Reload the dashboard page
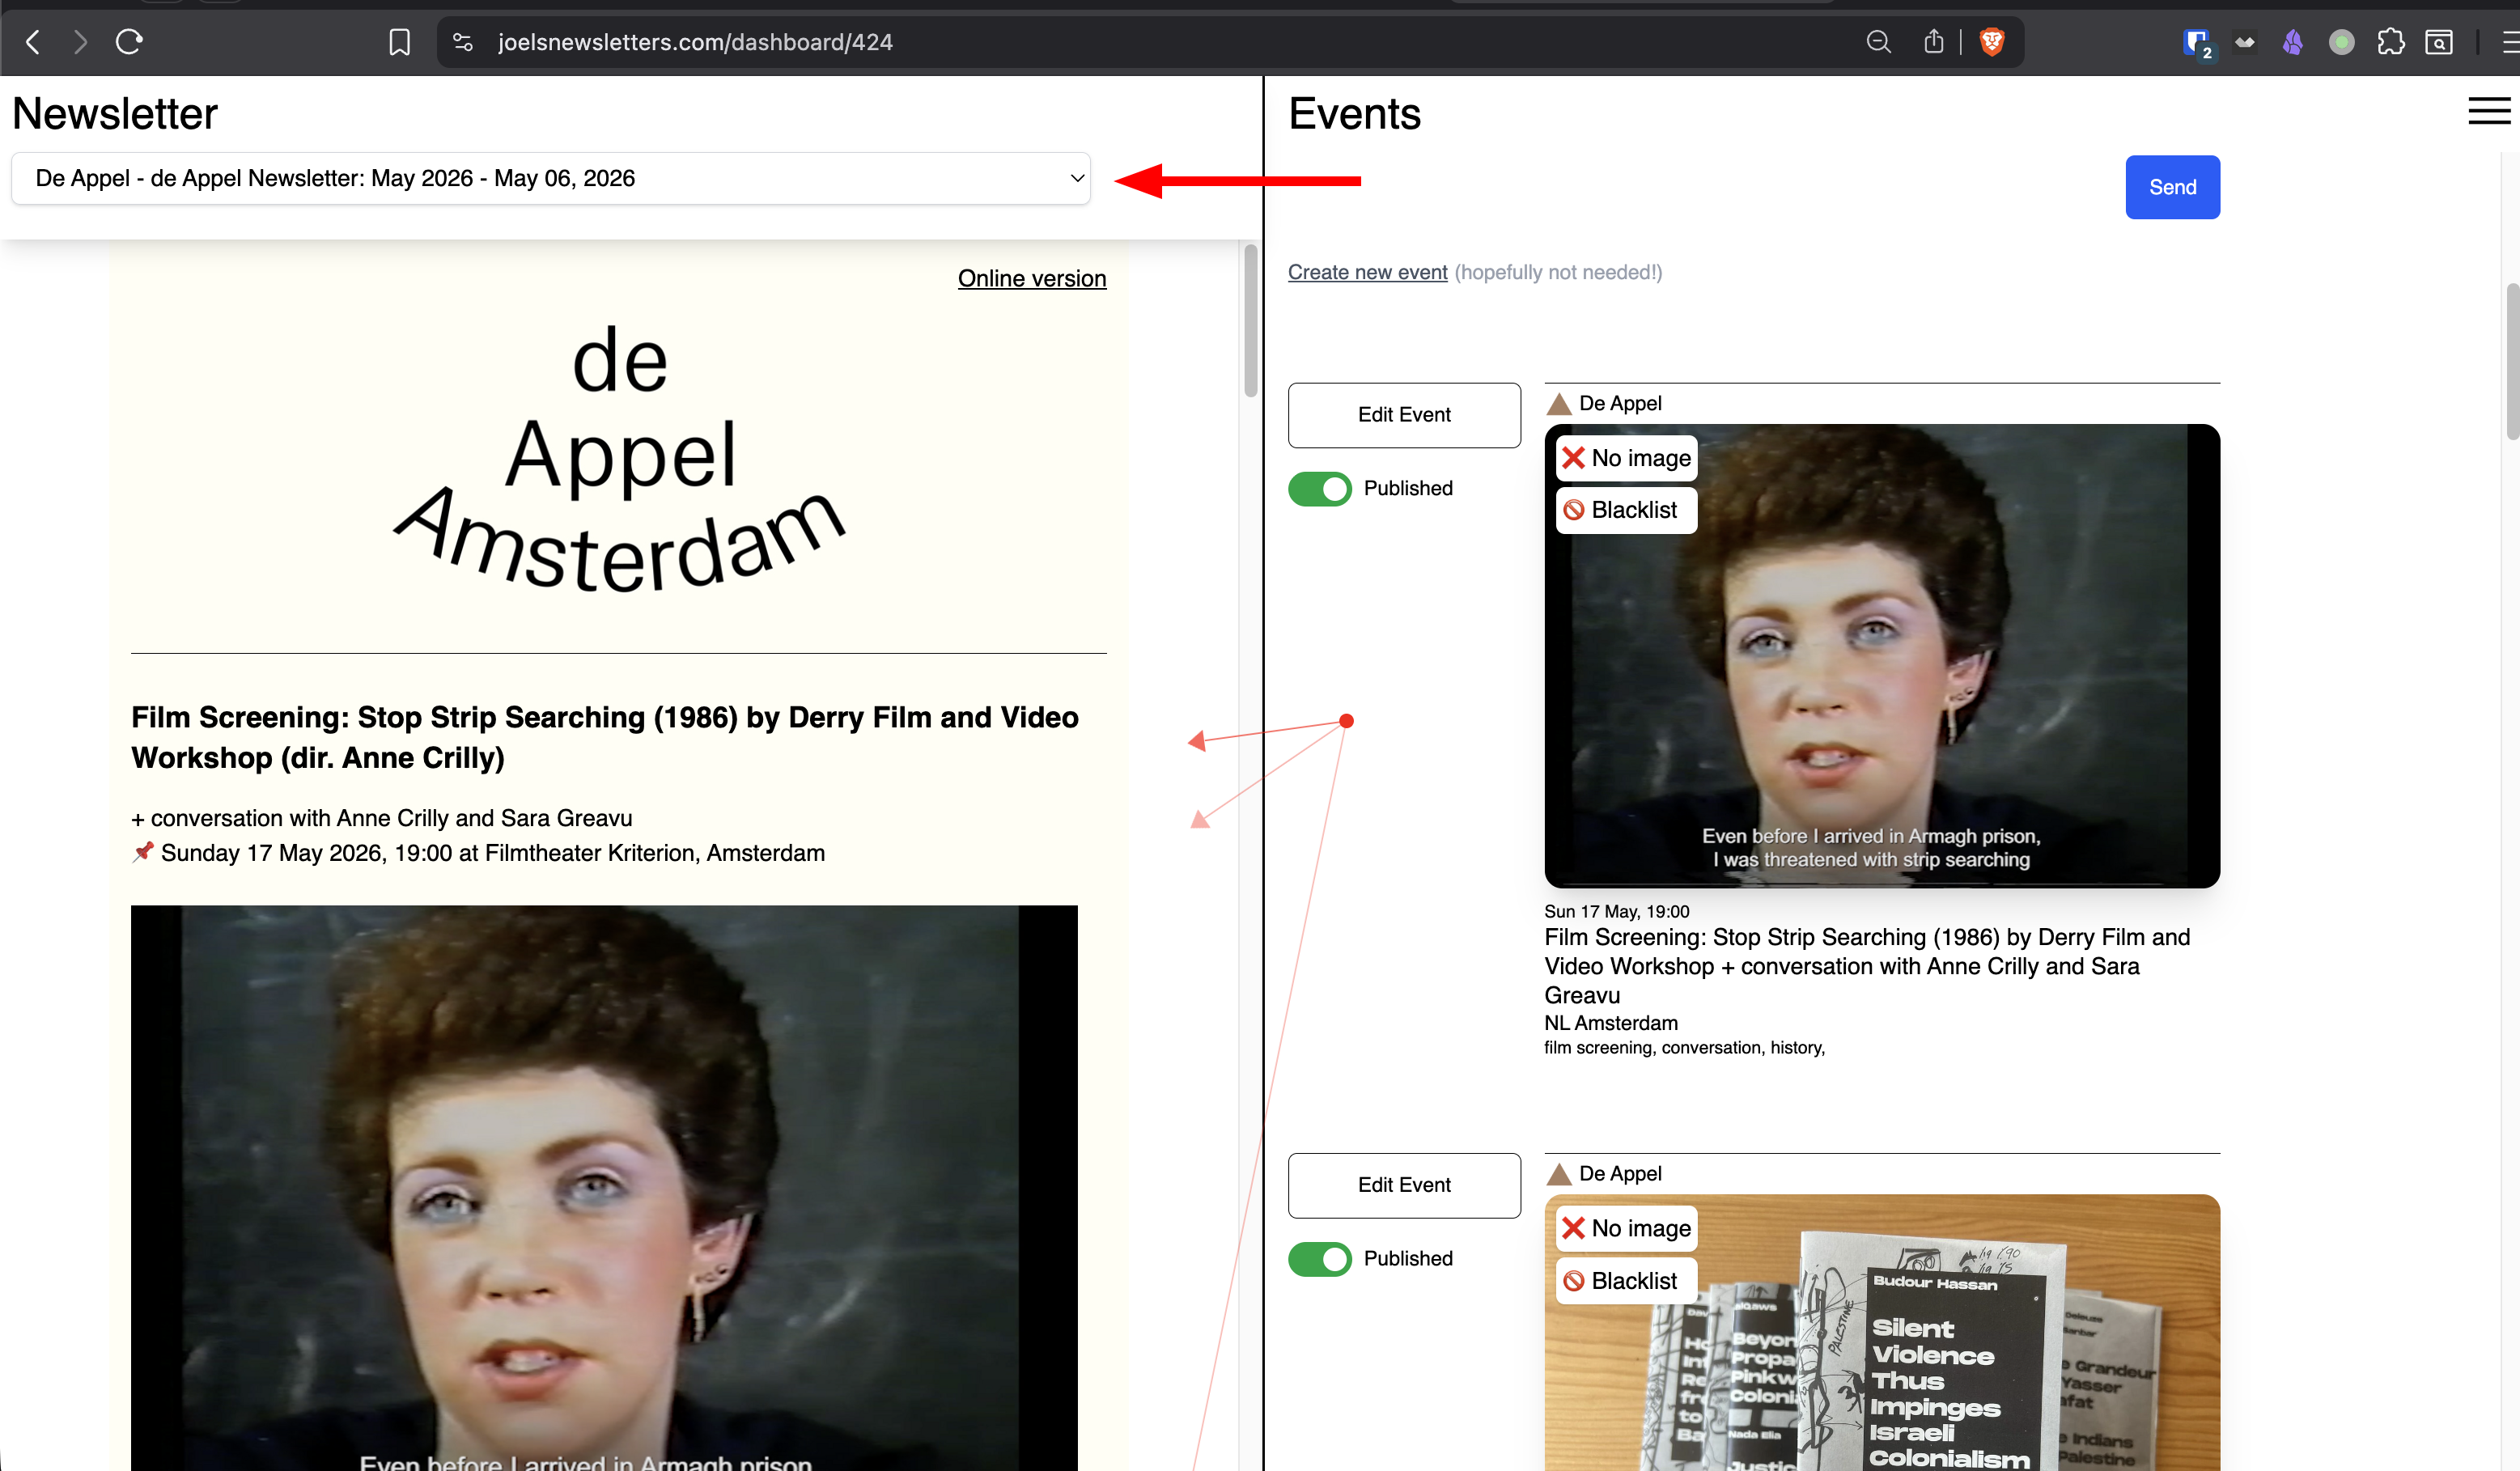The height and width of the screenshot is (1471, 2520). coord(130,42)
